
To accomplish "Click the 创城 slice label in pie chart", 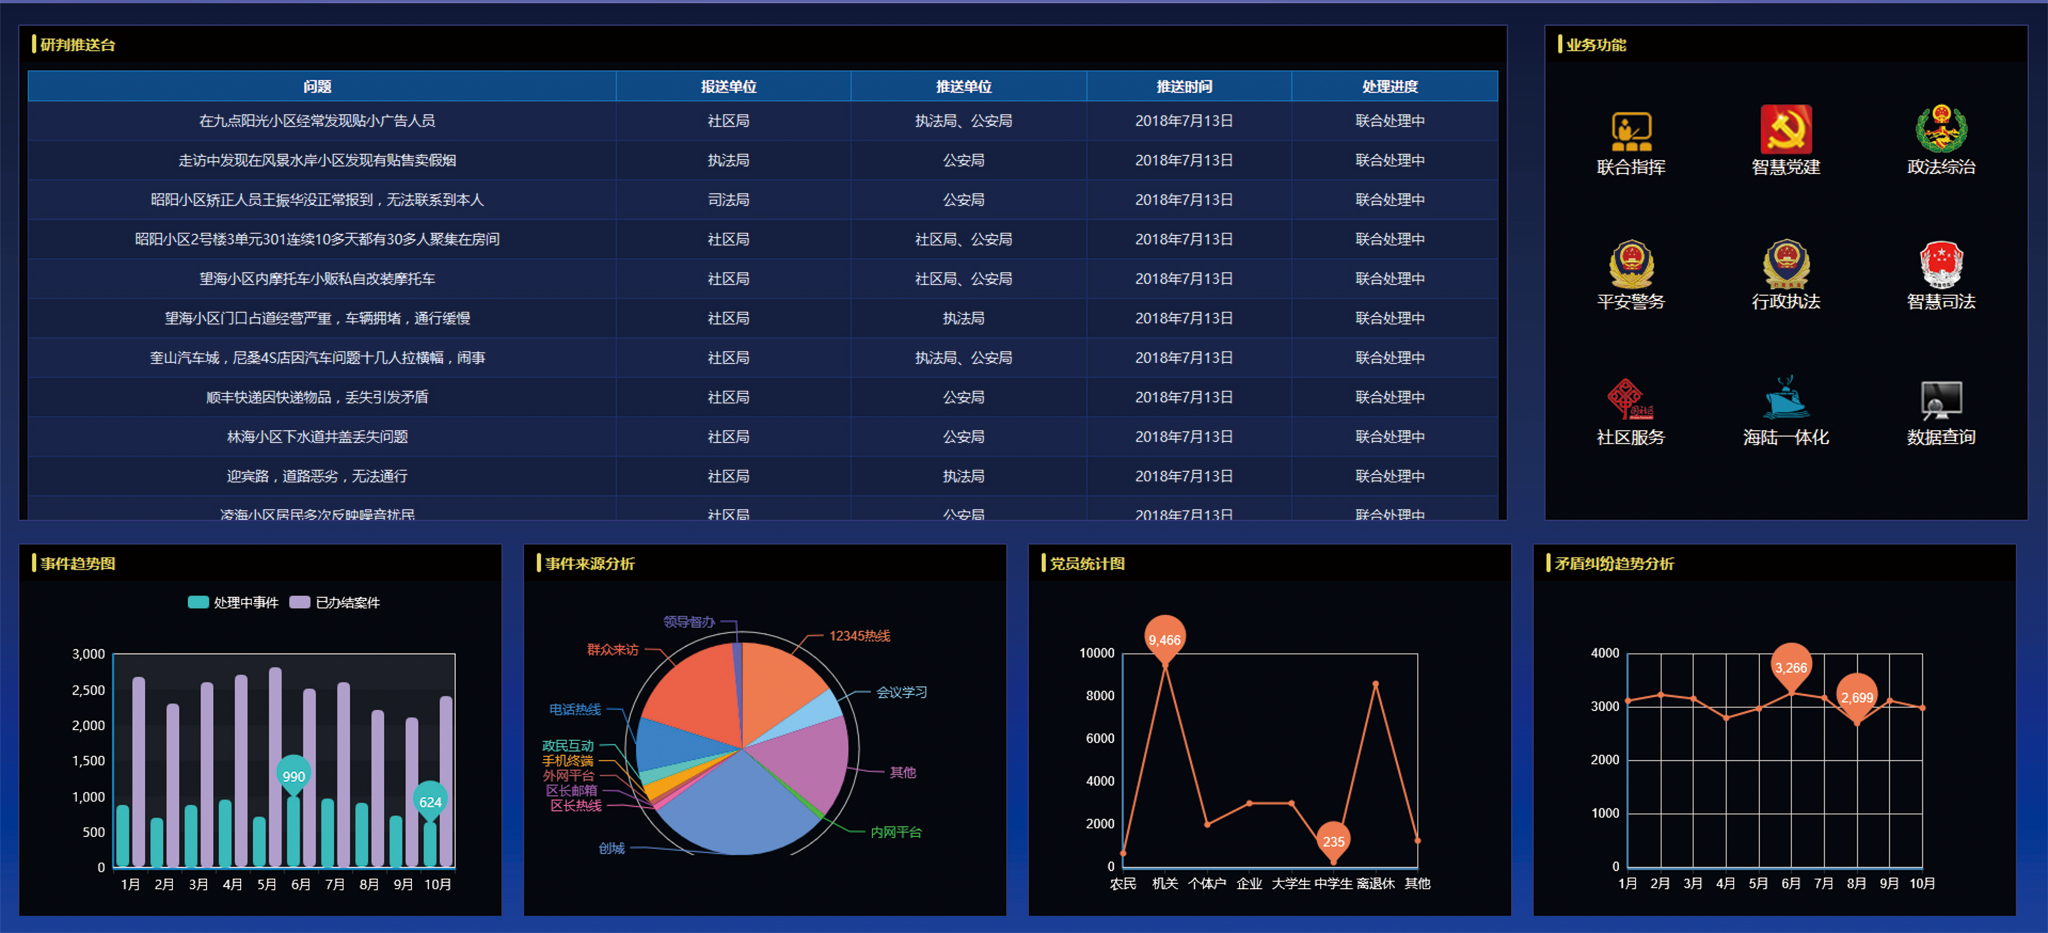I will 611,848.
